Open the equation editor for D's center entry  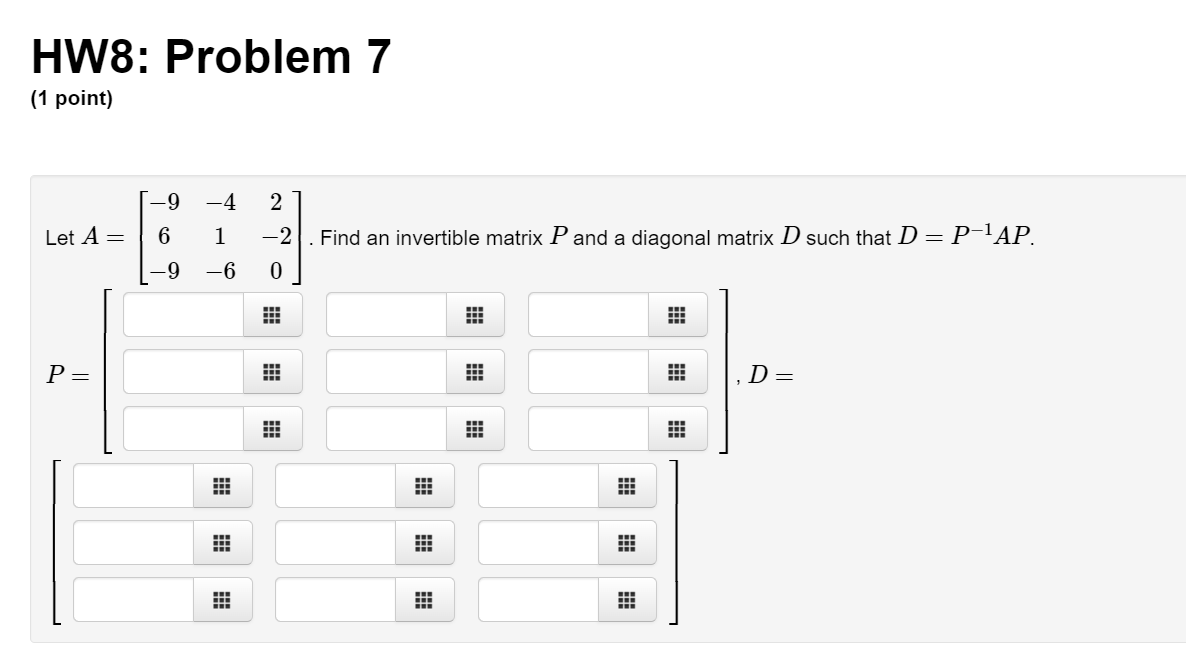point(423,544)
